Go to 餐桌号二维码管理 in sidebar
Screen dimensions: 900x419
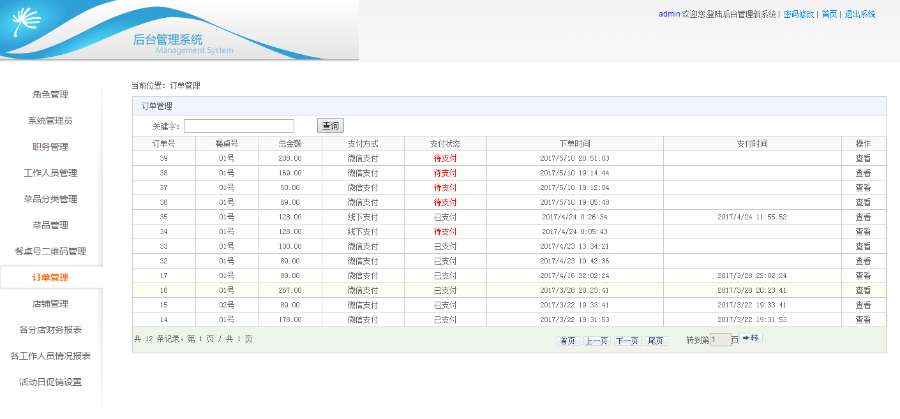click(51, 251)
